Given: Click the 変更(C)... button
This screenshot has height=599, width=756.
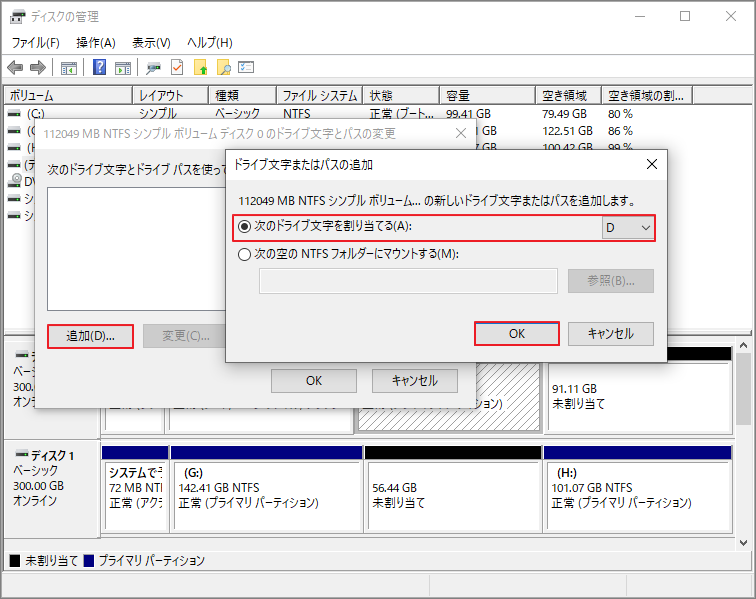Looking at the screenshot, I should tap(186, 336).
